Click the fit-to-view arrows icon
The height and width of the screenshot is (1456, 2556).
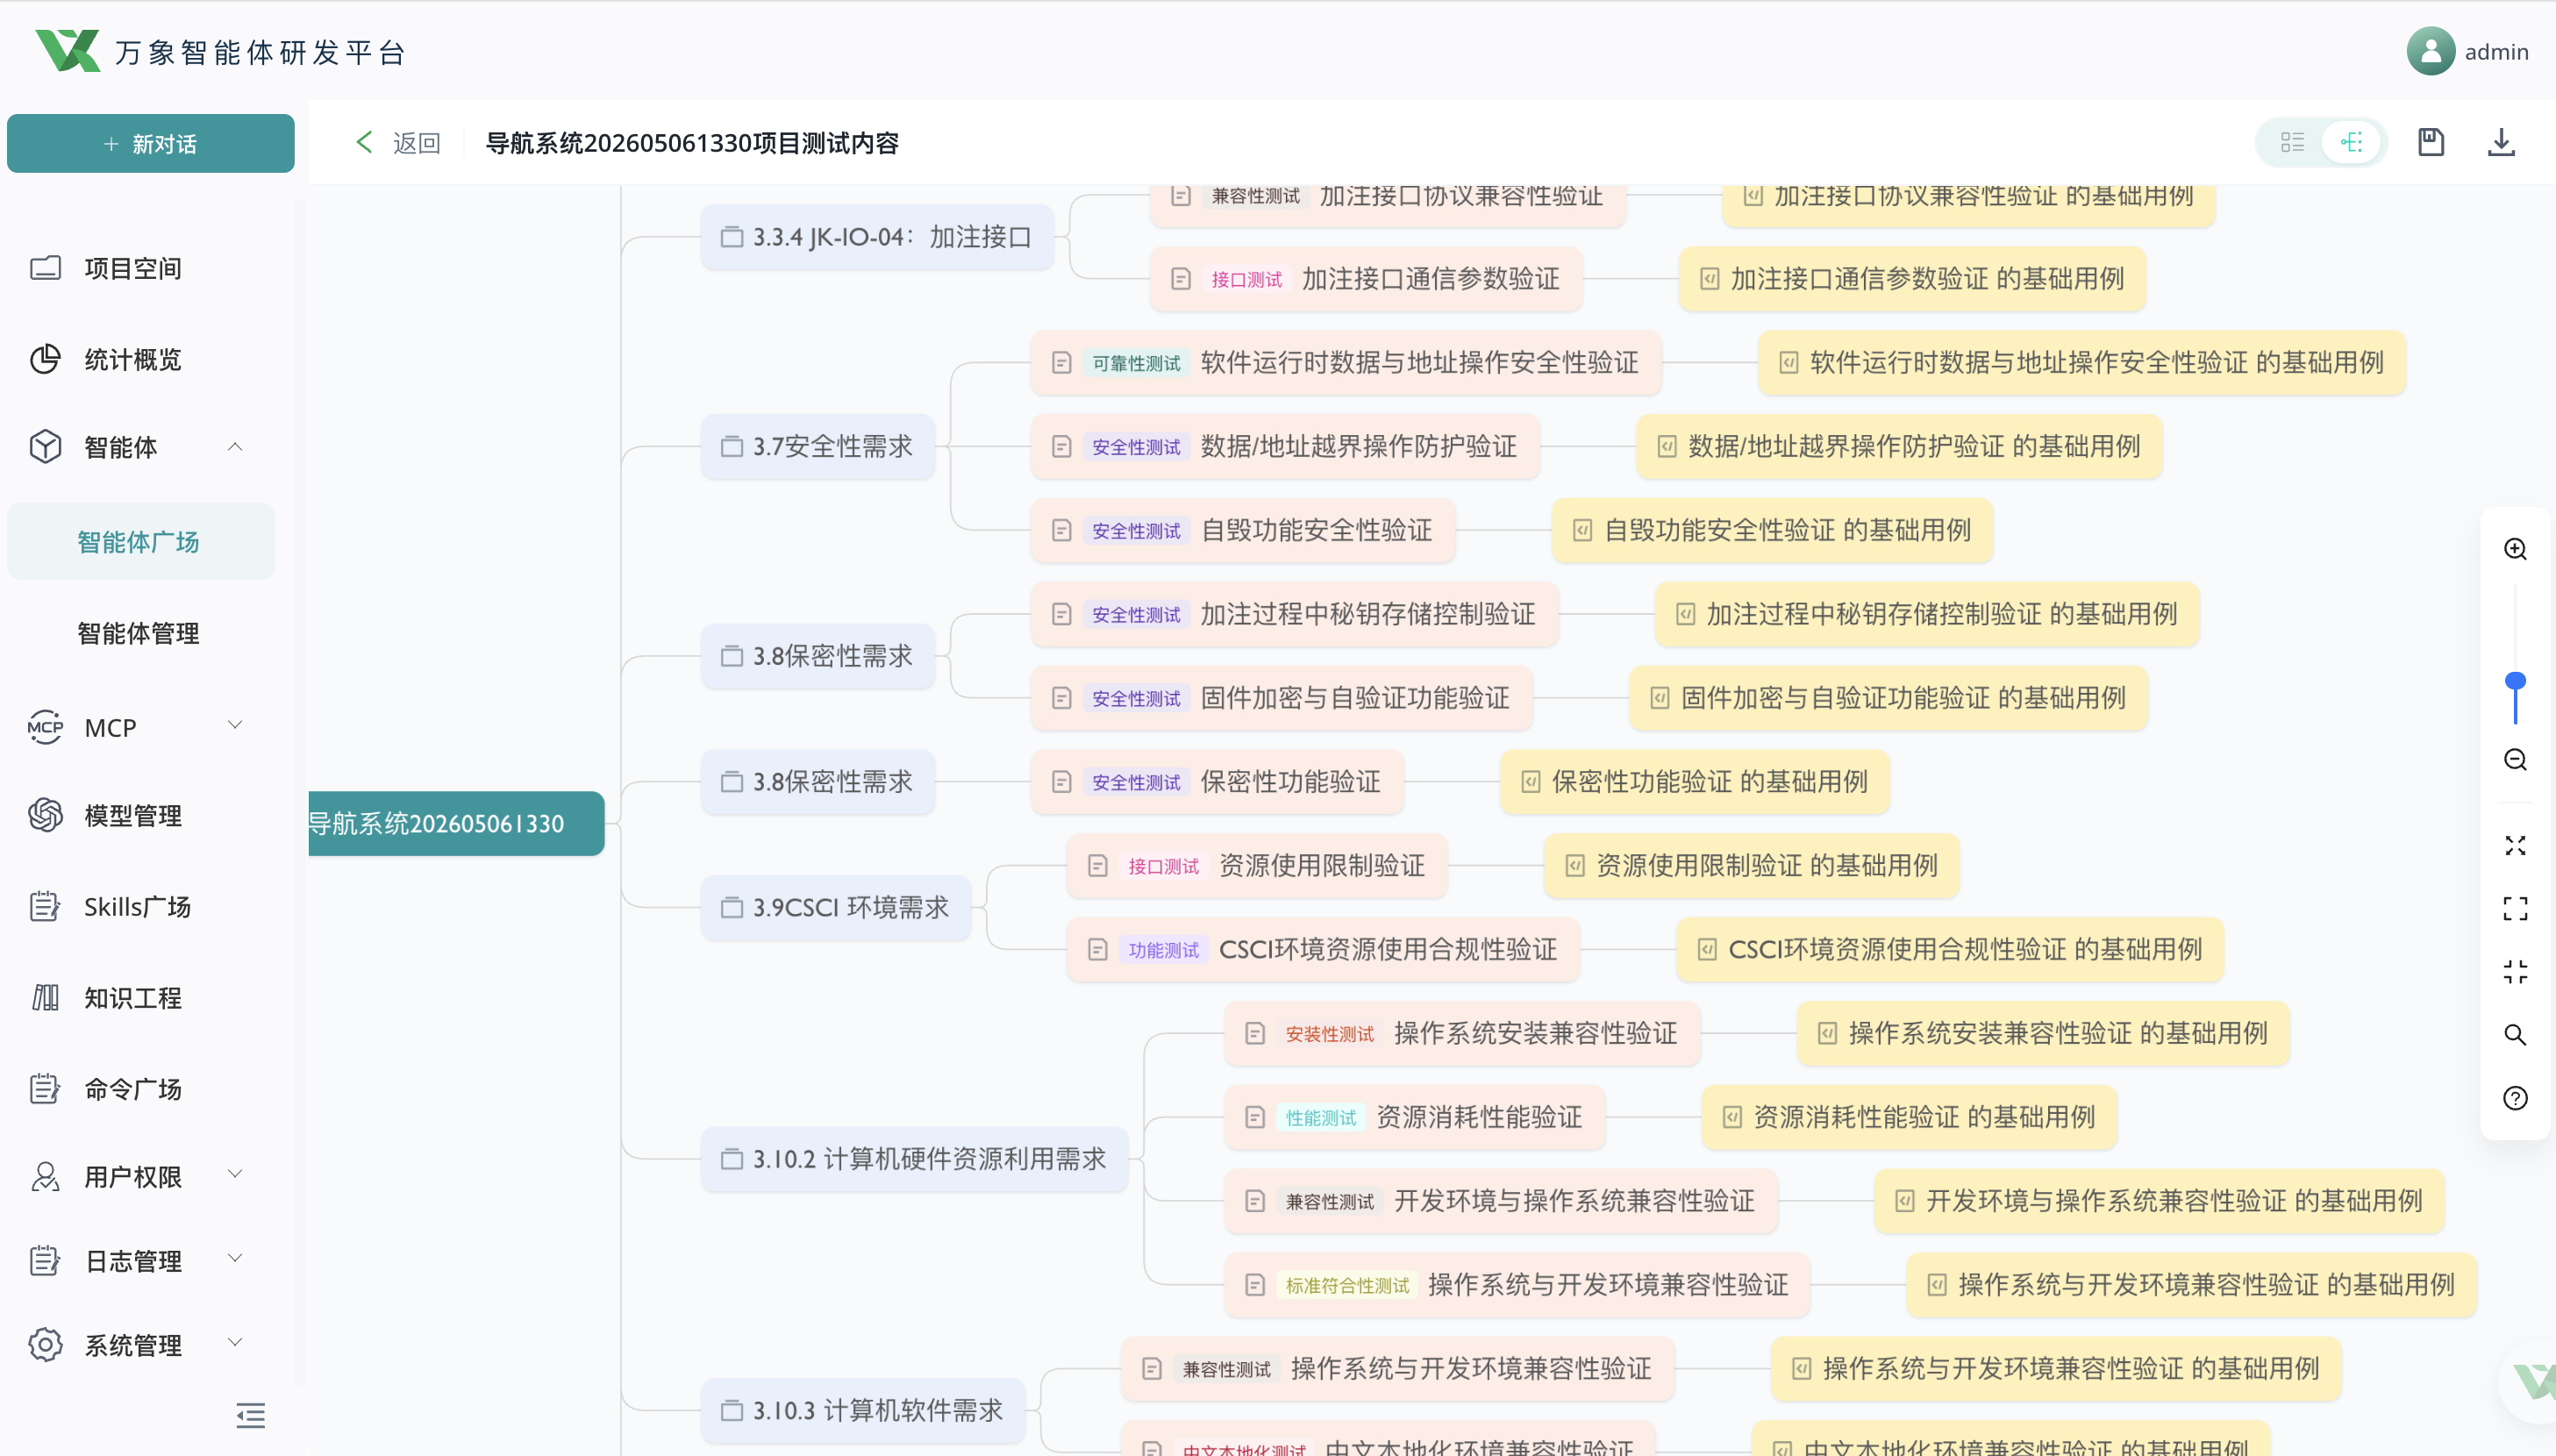pyautogui.click(x=2515, y=846)
